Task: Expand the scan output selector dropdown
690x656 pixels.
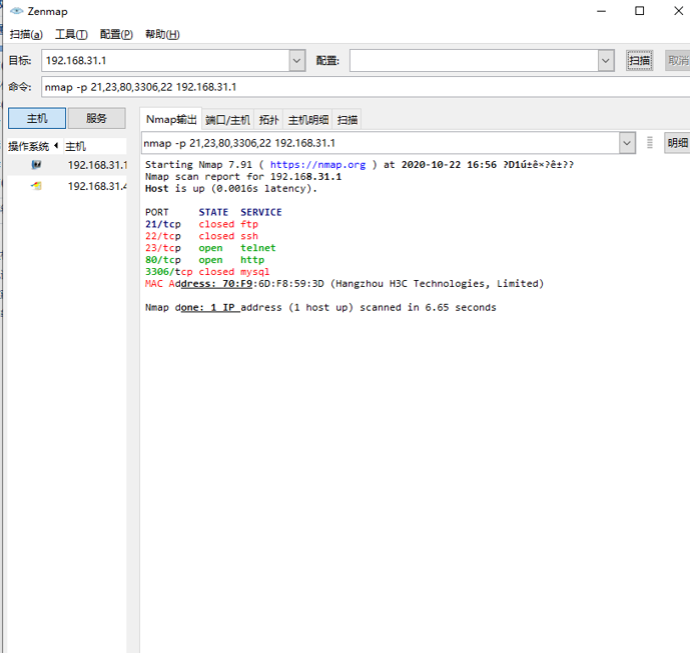Action: coord(627,143)
